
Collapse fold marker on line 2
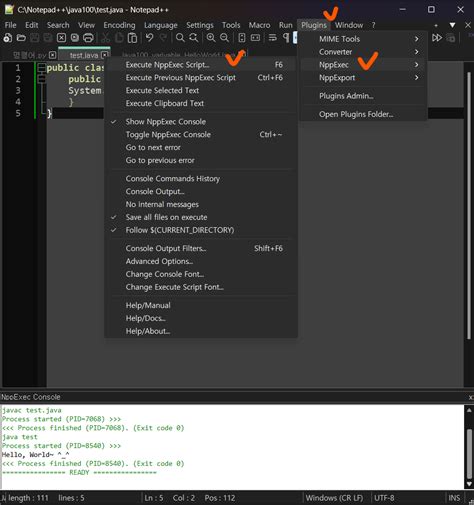(42, 79)
